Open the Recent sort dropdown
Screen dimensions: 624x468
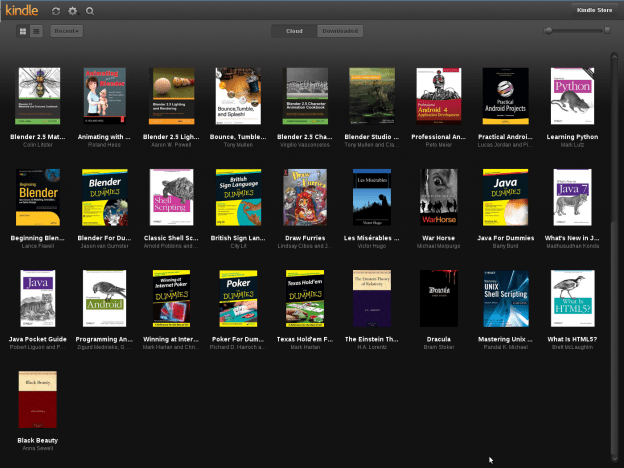[x=66, y=31]
